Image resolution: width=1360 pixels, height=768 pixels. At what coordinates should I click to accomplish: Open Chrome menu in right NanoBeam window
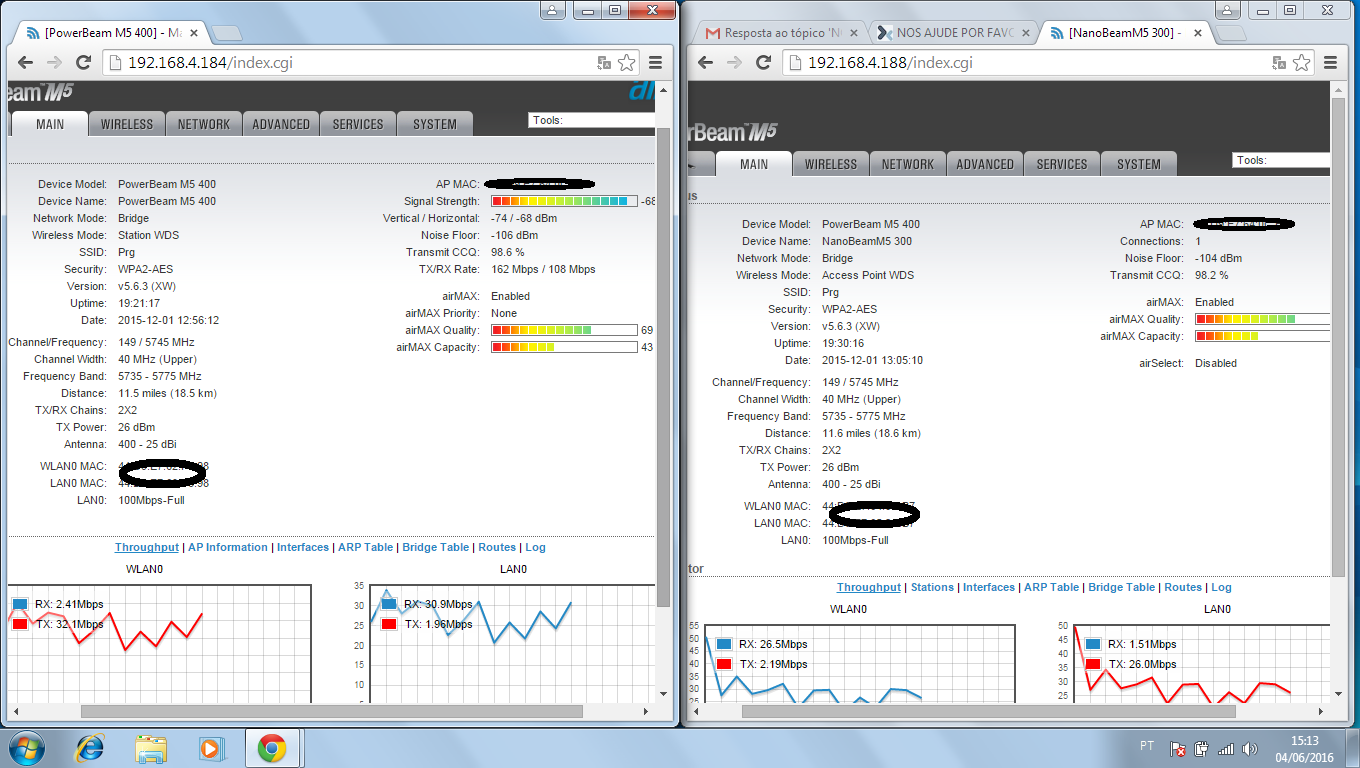[1332, 62]
